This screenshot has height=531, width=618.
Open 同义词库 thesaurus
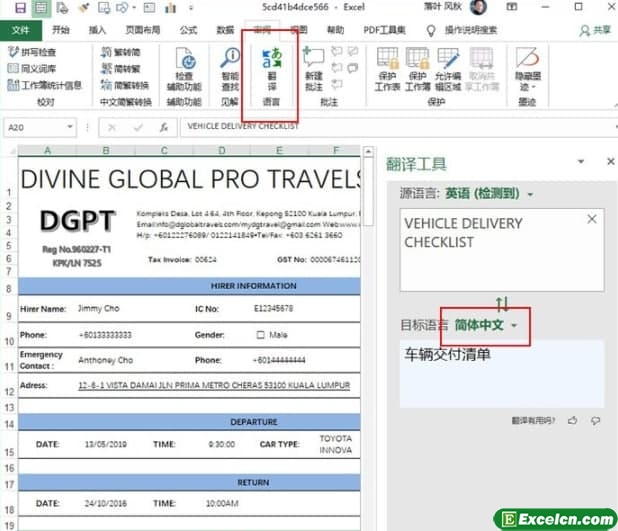[32, 69]
